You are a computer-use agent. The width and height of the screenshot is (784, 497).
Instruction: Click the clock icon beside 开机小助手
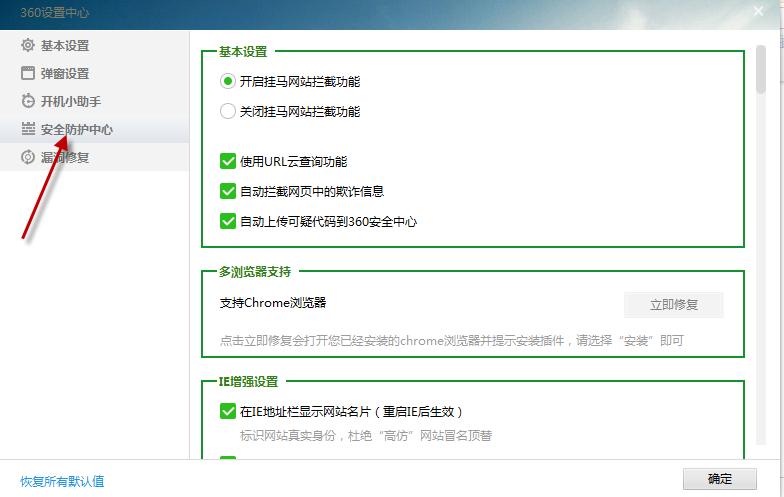click(28, 101)
